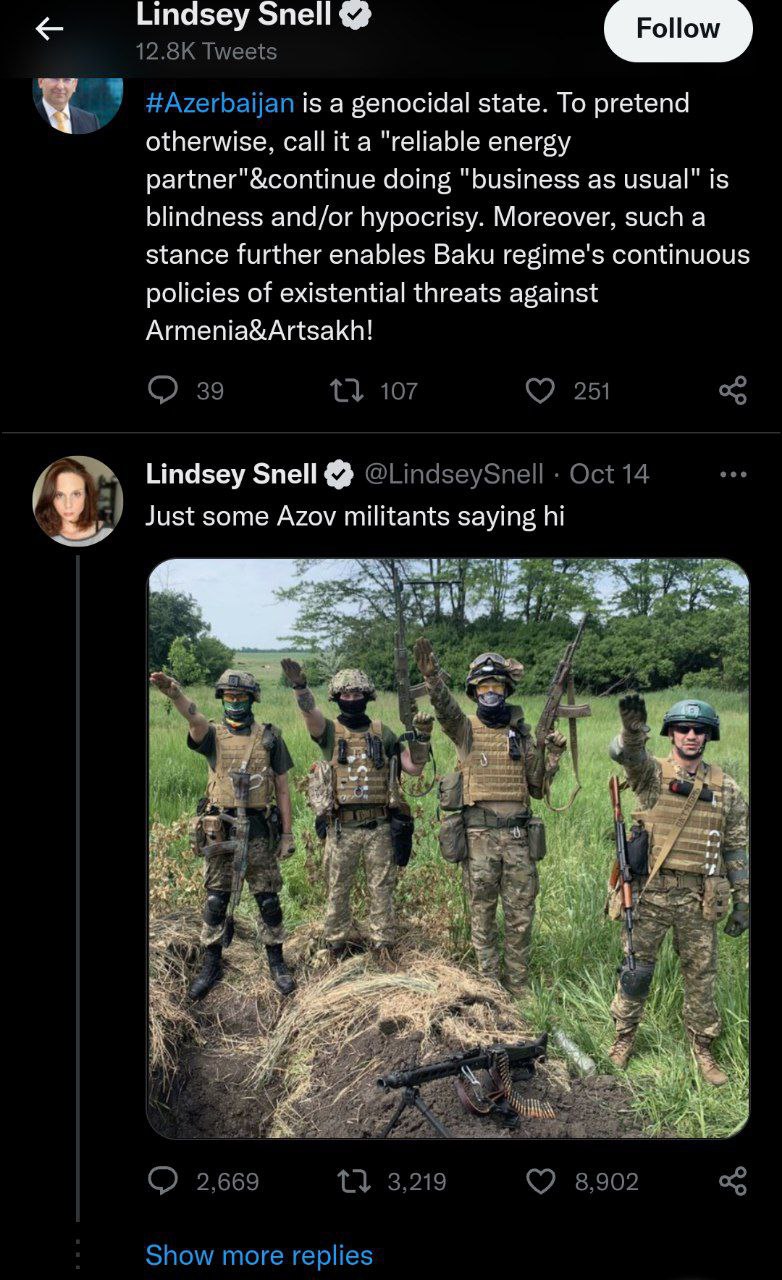Screen dimensions: 782x1280
Task: Tap the Lindsey Snell name in the header
Action: (233, 14)
